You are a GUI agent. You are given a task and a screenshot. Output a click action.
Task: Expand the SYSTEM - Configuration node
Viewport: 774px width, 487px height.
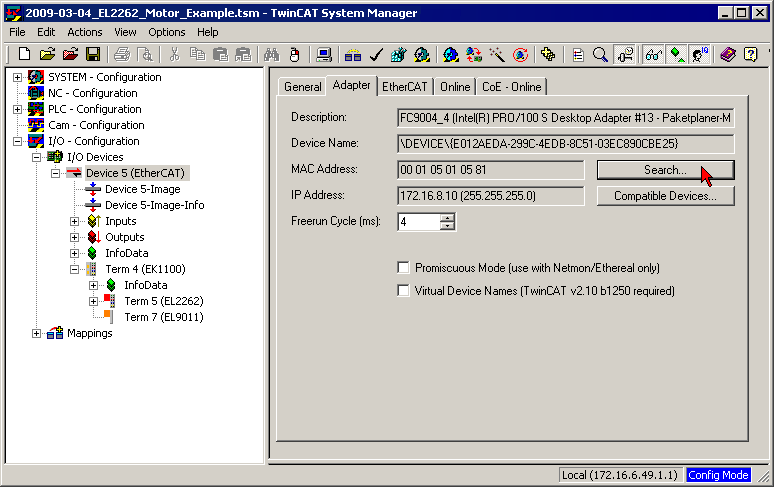click(x=17, y=77)
